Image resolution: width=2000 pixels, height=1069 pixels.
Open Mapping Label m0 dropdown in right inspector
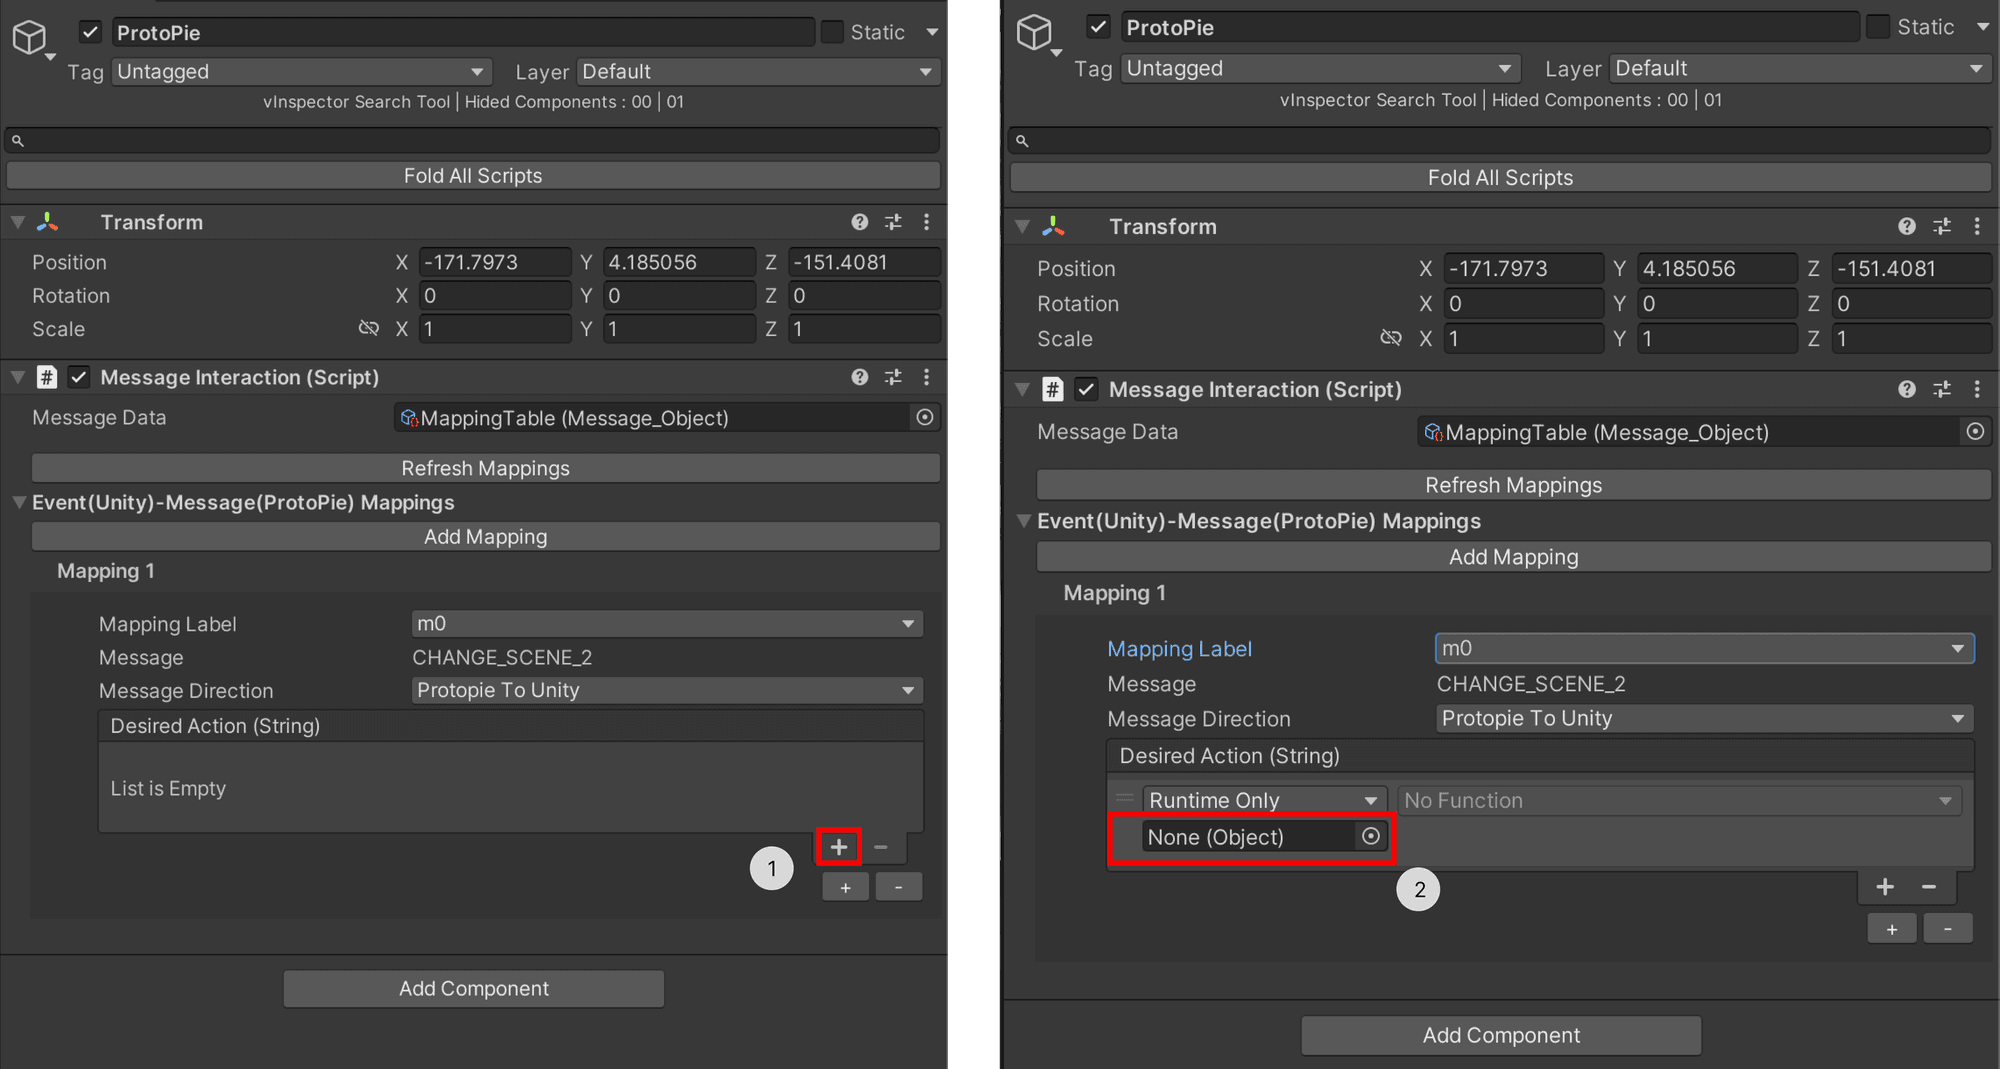coord(1704,648)
